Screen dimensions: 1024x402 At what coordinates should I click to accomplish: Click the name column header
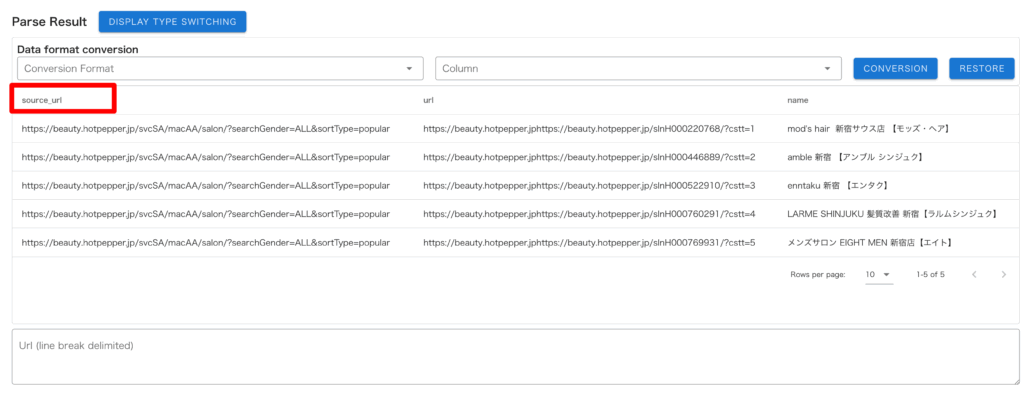[x=797, y=100]
